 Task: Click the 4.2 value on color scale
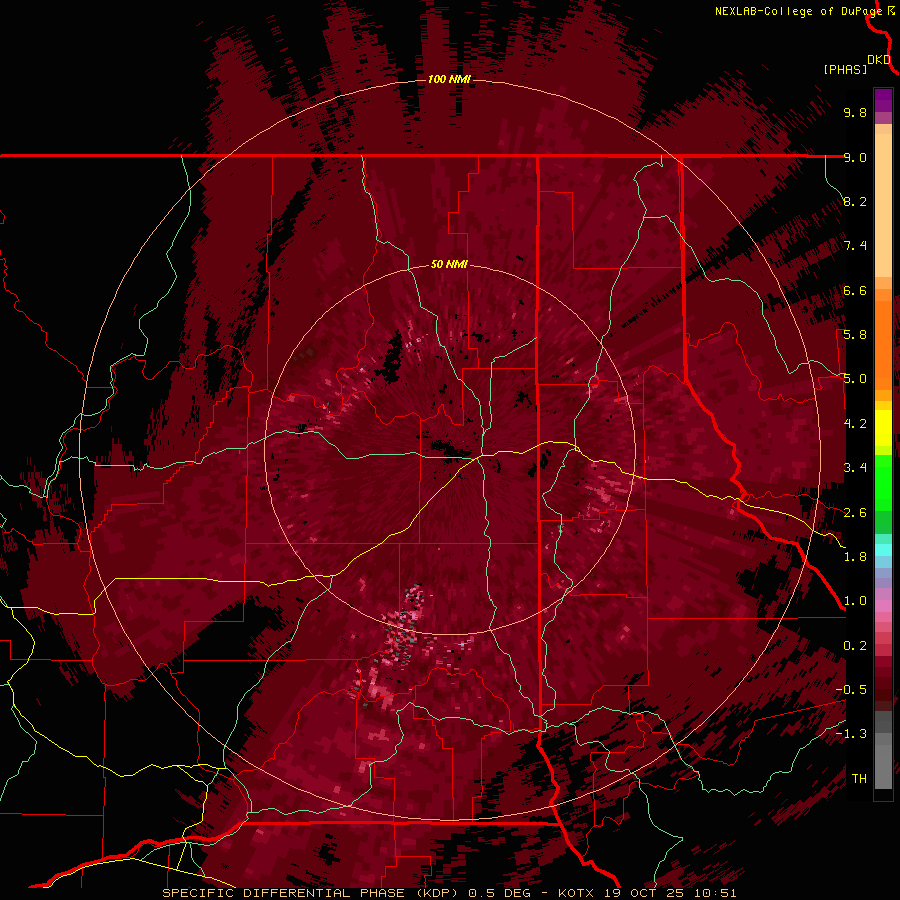point(855,424)
